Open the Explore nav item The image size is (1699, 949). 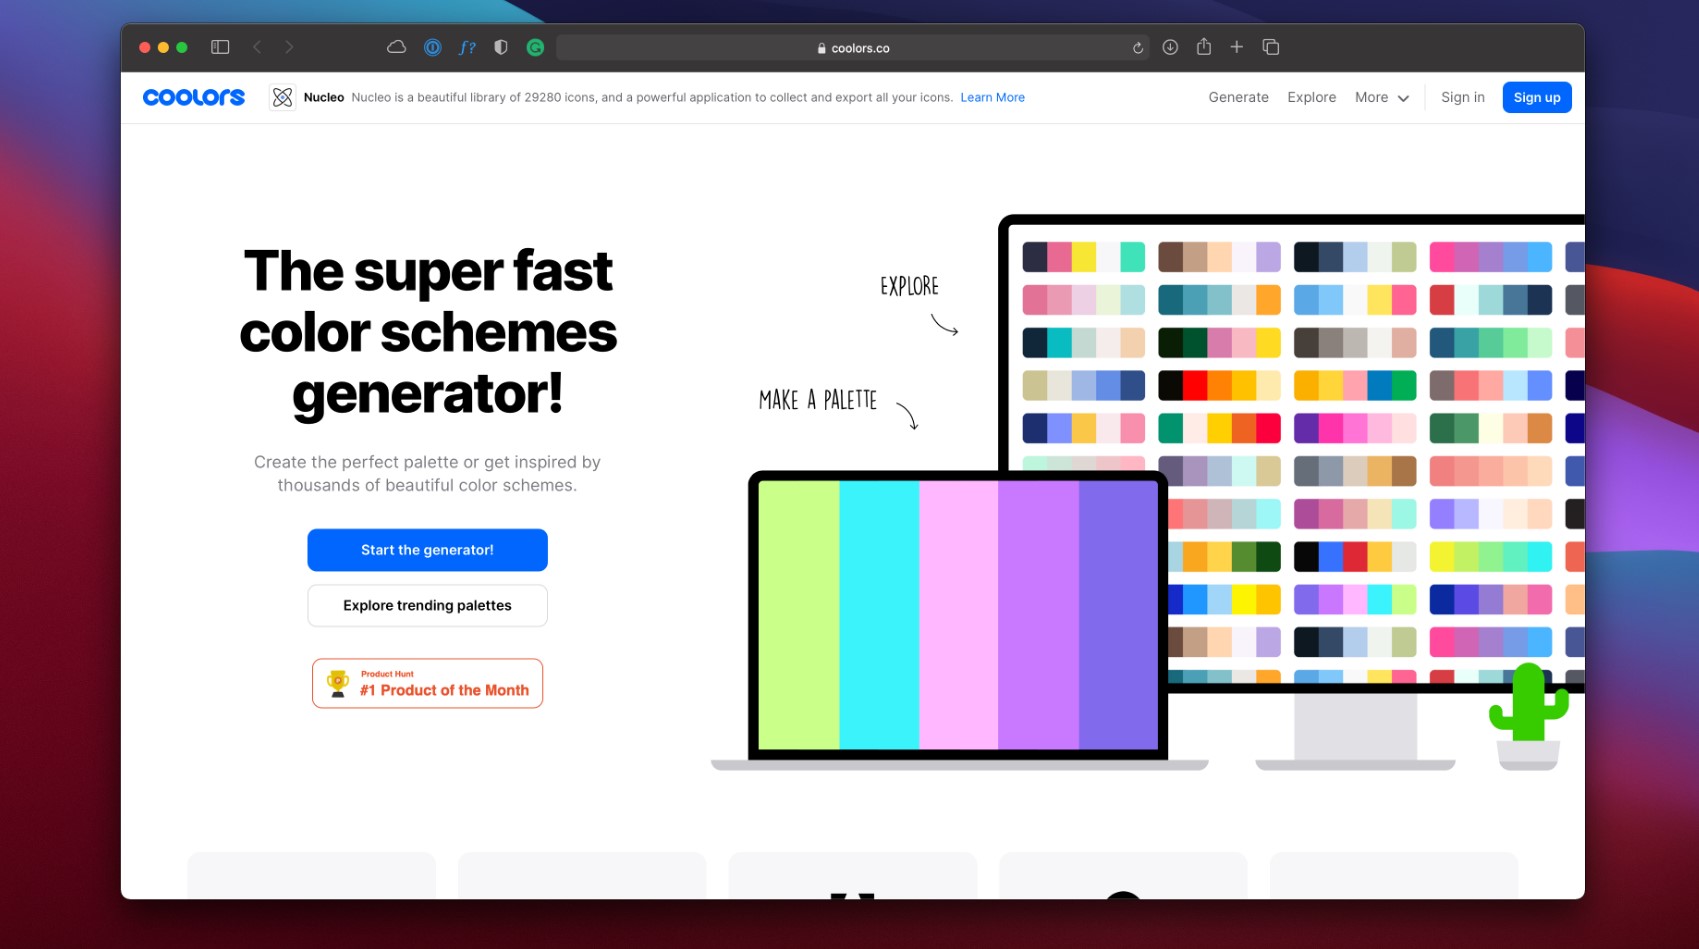pos(1312,97)
